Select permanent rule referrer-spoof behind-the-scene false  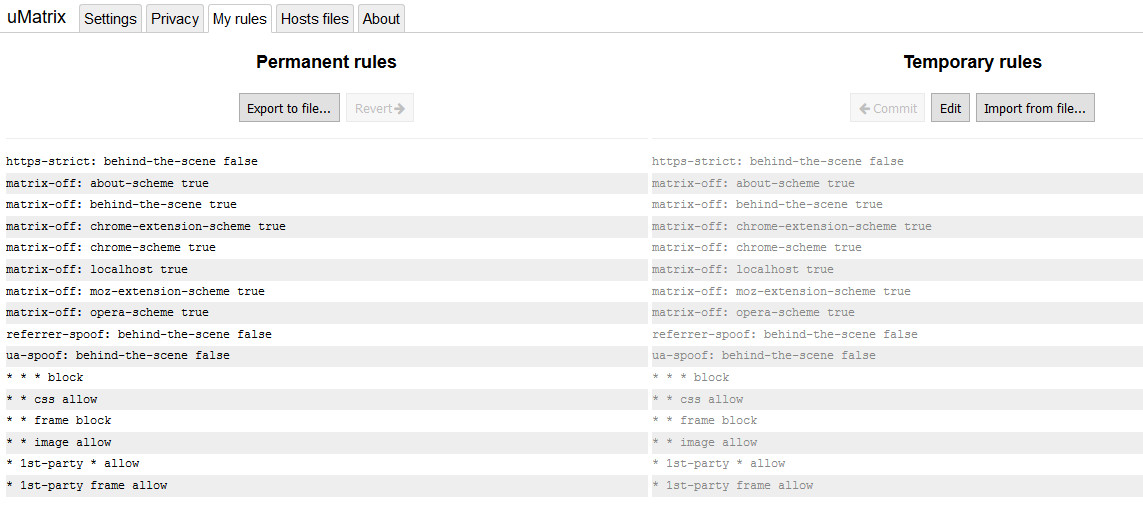139,334
